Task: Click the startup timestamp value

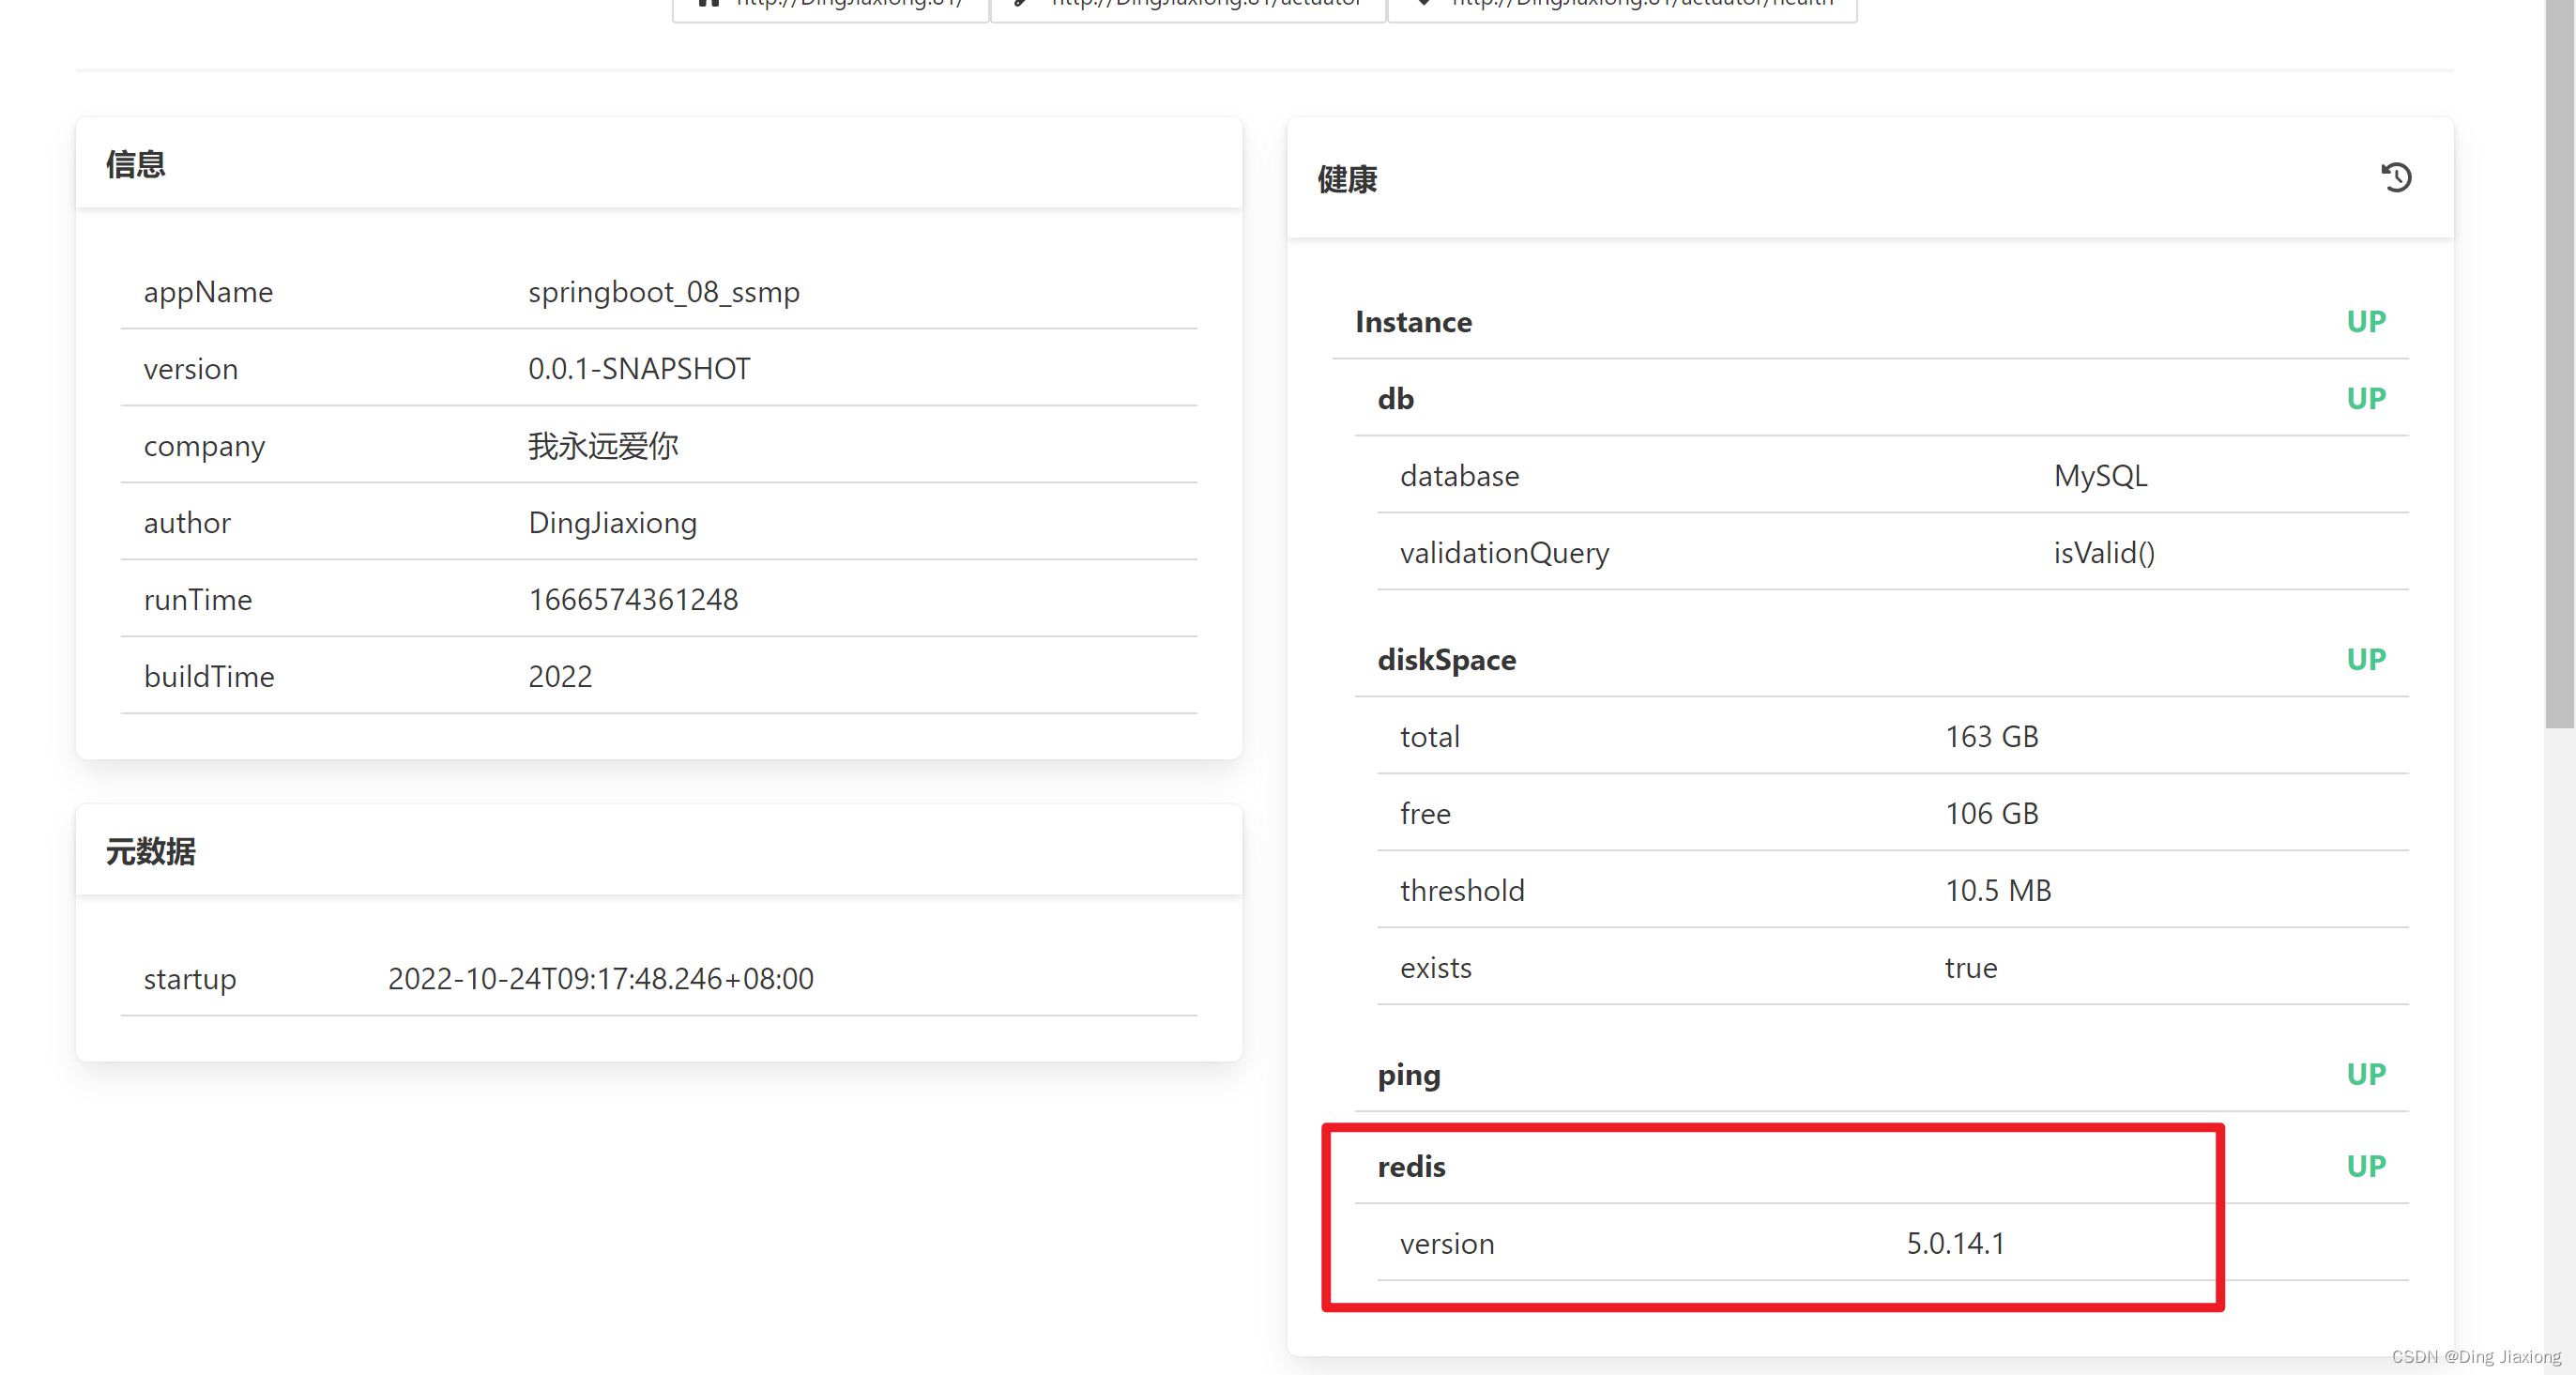Action: coord(600,978)
